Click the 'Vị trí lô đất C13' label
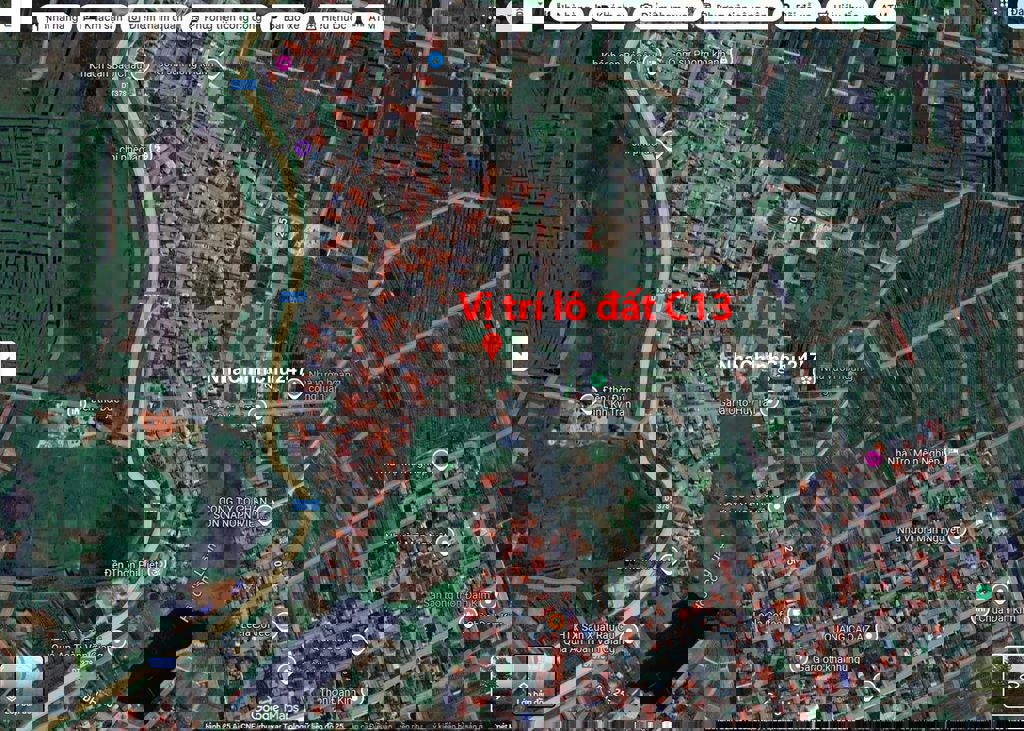The image size is (1024, 731). point(596,308)
